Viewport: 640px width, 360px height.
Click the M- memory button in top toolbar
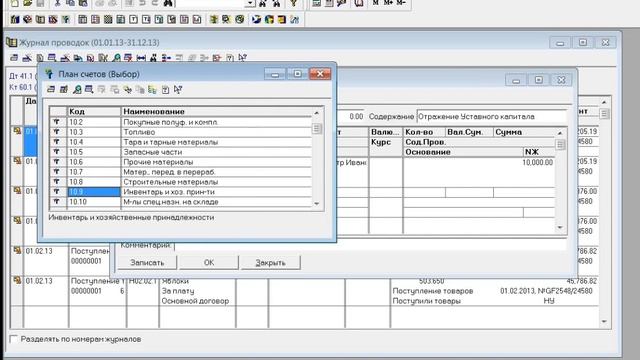[401, 2]
